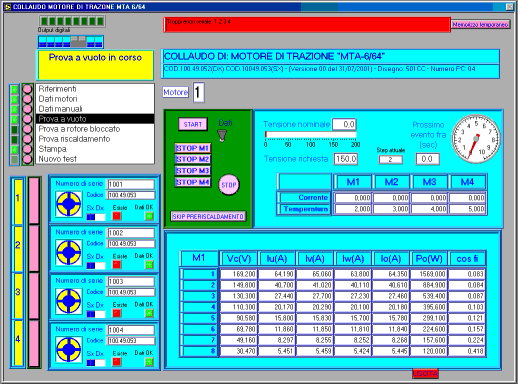Click the SKIP PRERISCALDAMENTO button
Viewport: 518px width, 384px height.
click(208, 217)
